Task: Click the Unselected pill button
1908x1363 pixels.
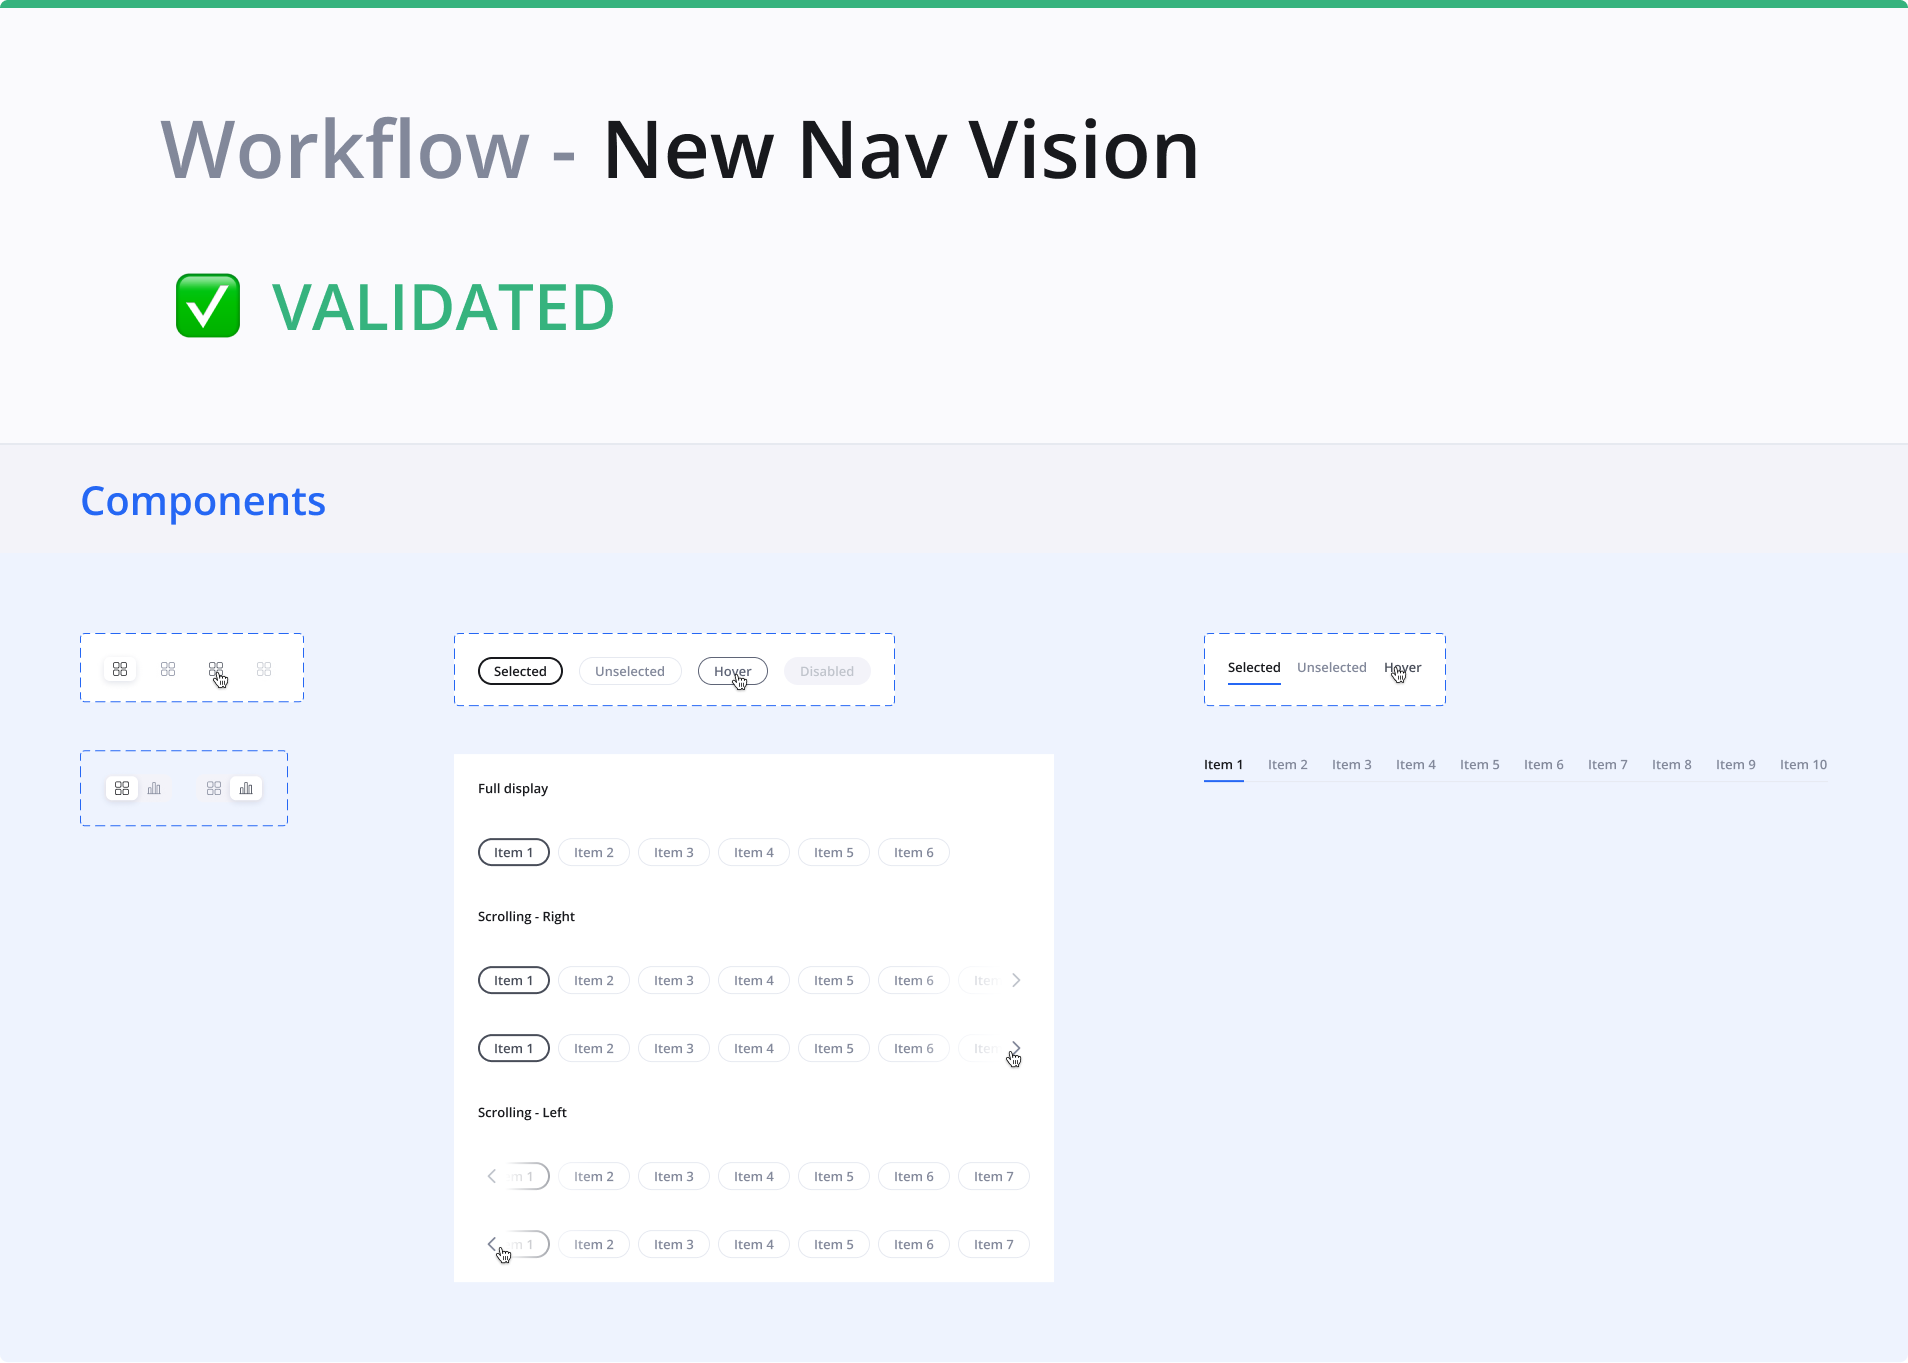Action: click(x=630, y=672)
